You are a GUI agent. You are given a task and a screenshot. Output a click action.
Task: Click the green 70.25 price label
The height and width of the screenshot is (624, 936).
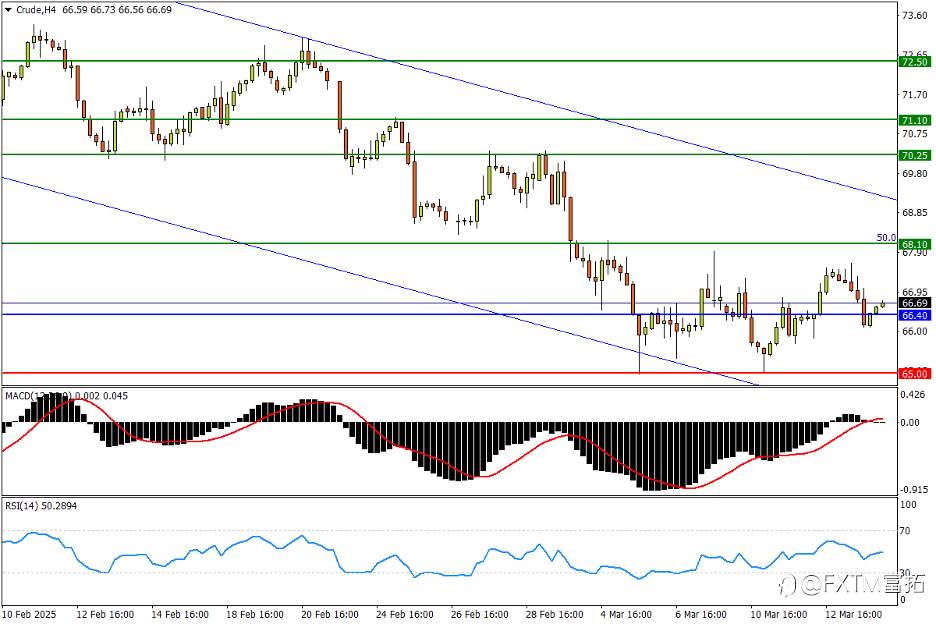pyautogui.click(x=915, y=155)
